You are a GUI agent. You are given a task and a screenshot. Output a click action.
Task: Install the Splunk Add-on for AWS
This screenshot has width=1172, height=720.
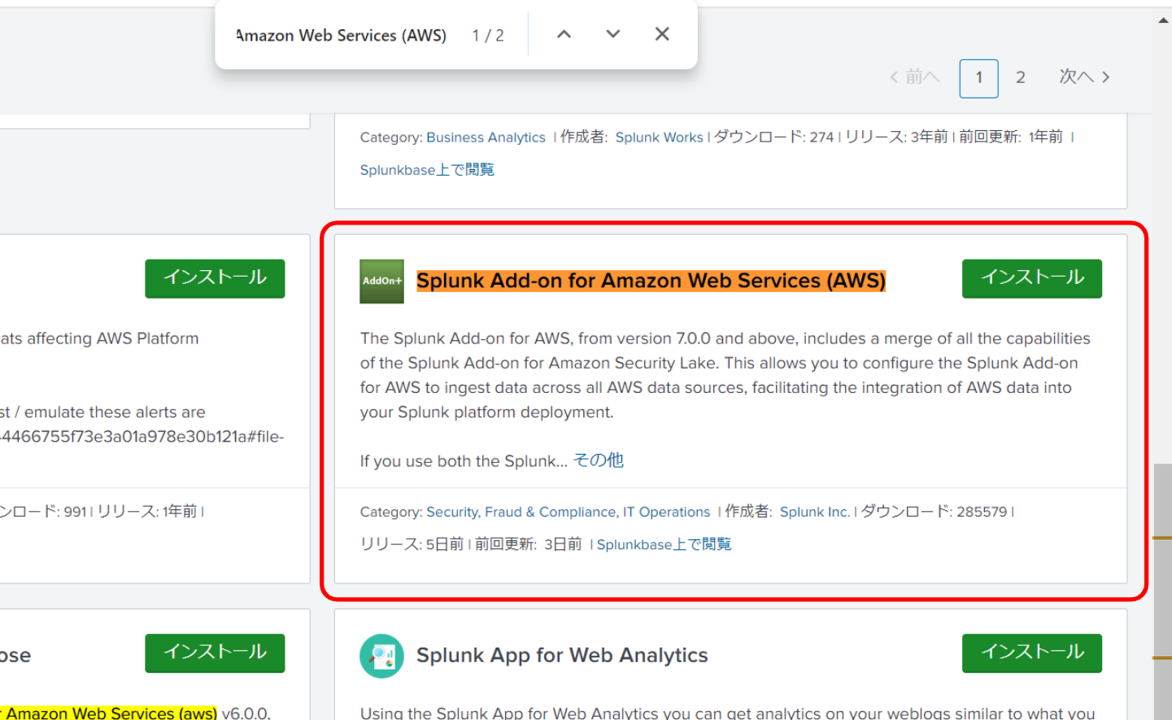pyautogui.click(x=1031, y=279)
